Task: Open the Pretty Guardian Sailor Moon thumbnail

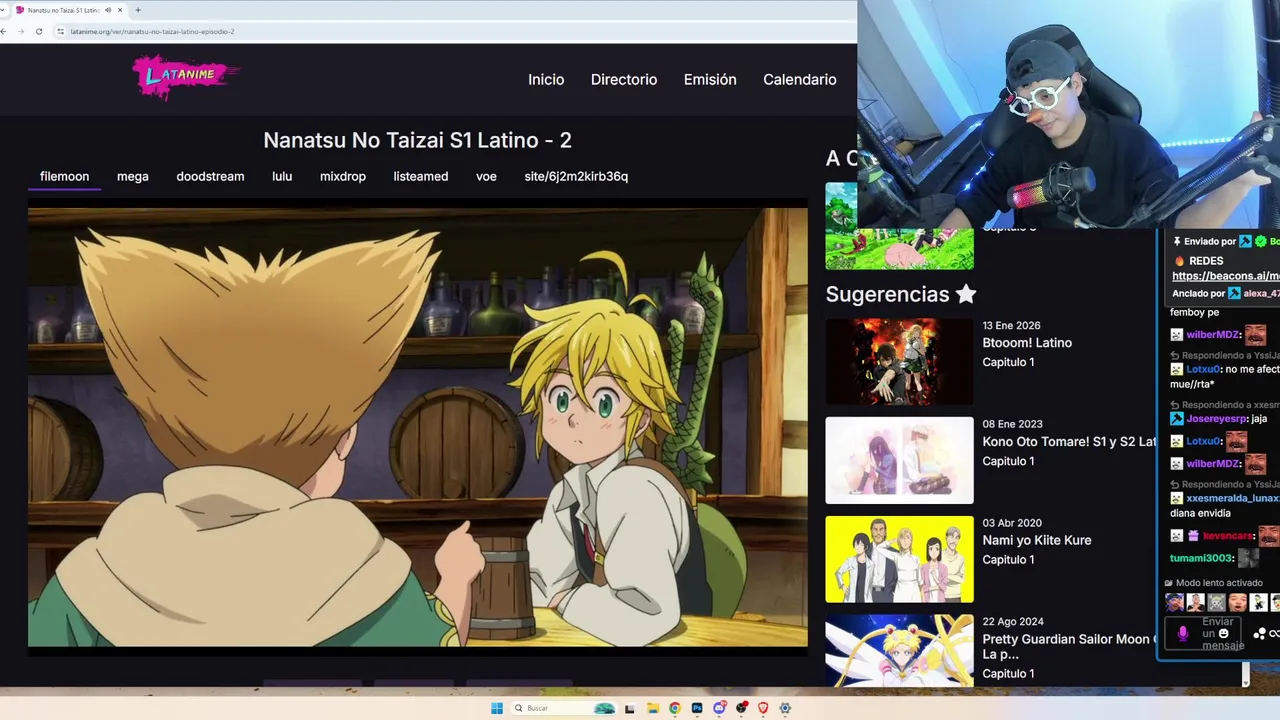Action: click(899, 650)
